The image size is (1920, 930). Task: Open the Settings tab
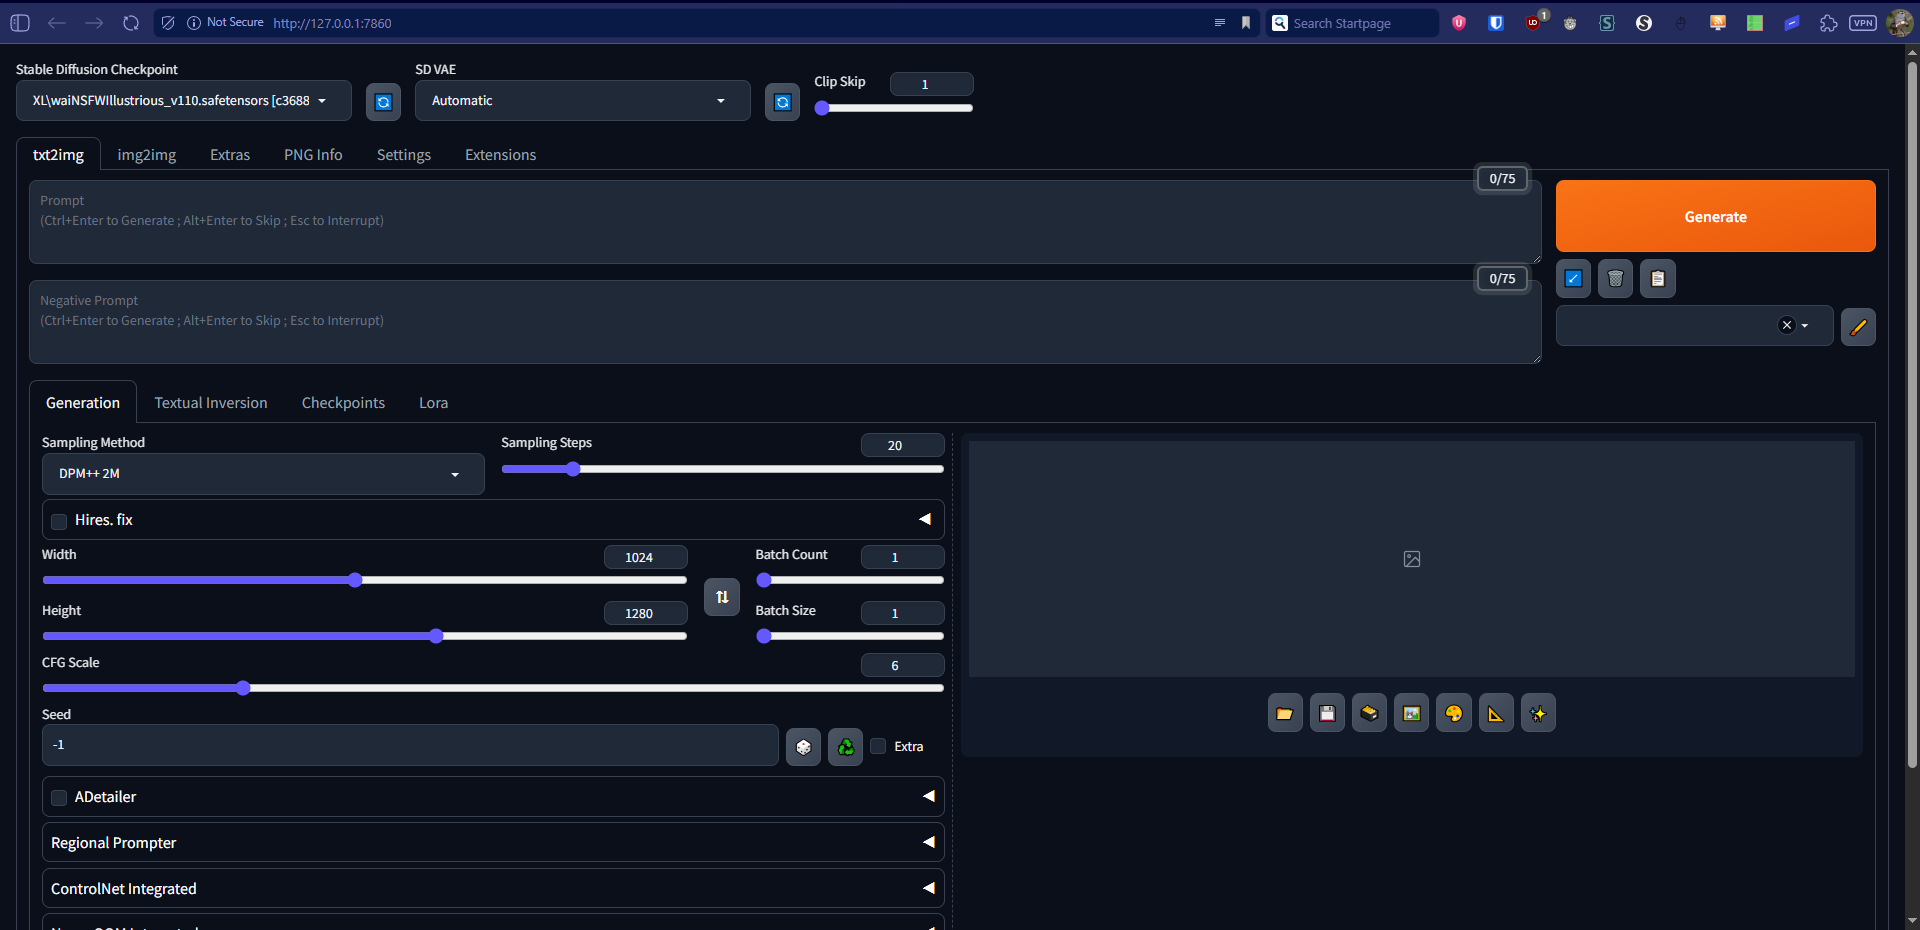(404, 155)
